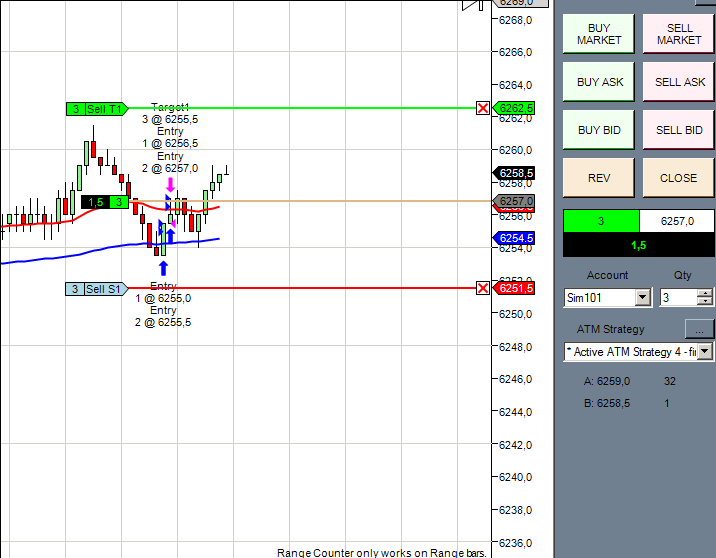
Task: Increase quantity with up stepper arrow
Action: (705, 293)
